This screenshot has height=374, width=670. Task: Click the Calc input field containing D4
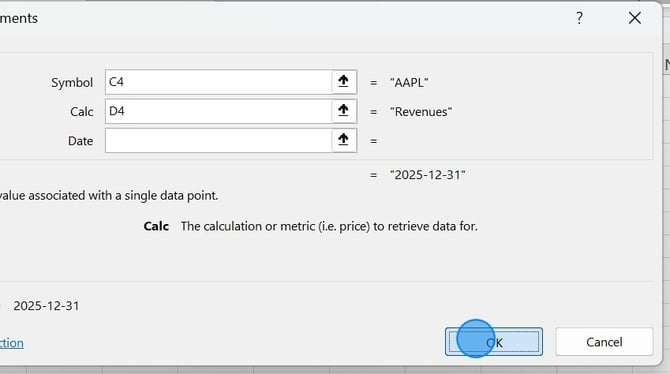click(218, 111)
